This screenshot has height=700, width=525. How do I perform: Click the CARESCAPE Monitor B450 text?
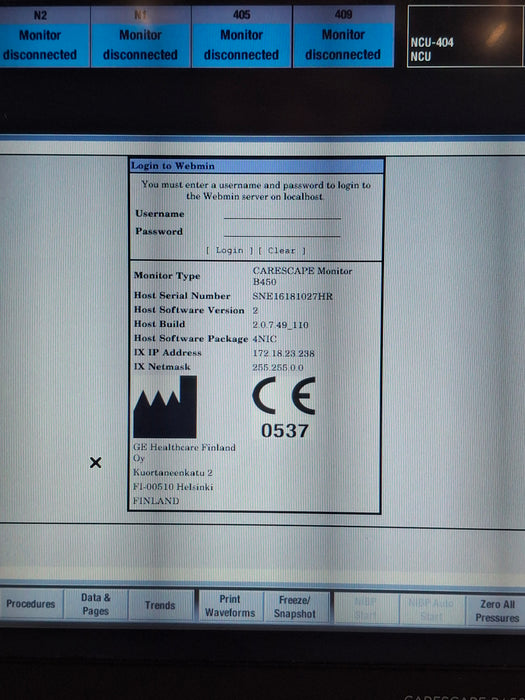(x=302, y=276)
